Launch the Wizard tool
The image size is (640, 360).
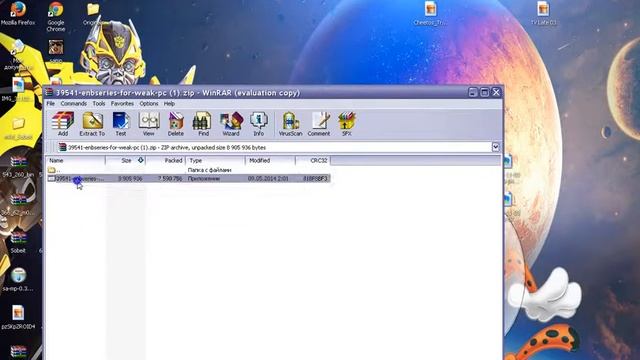pos(231,124)
